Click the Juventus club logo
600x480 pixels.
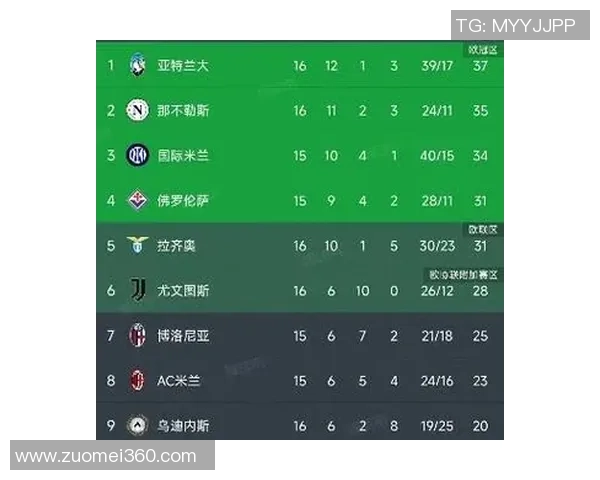tap(137, 291)
